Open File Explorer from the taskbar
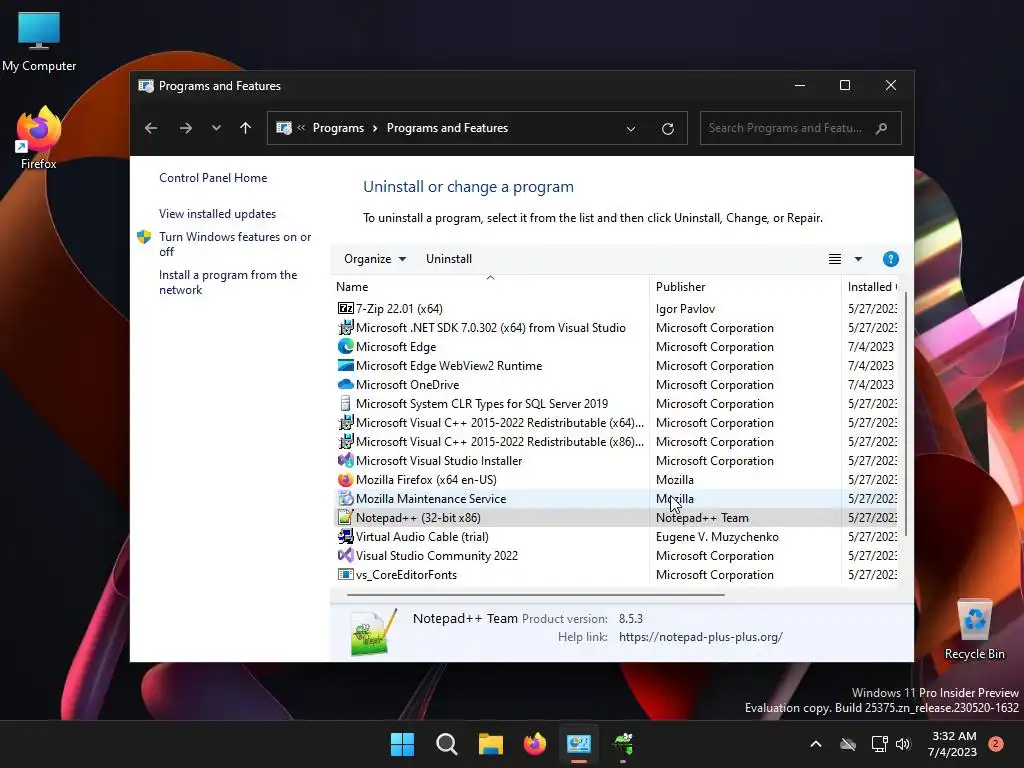Viewport: 1024px width, 768px height. (x=490, y=744)
